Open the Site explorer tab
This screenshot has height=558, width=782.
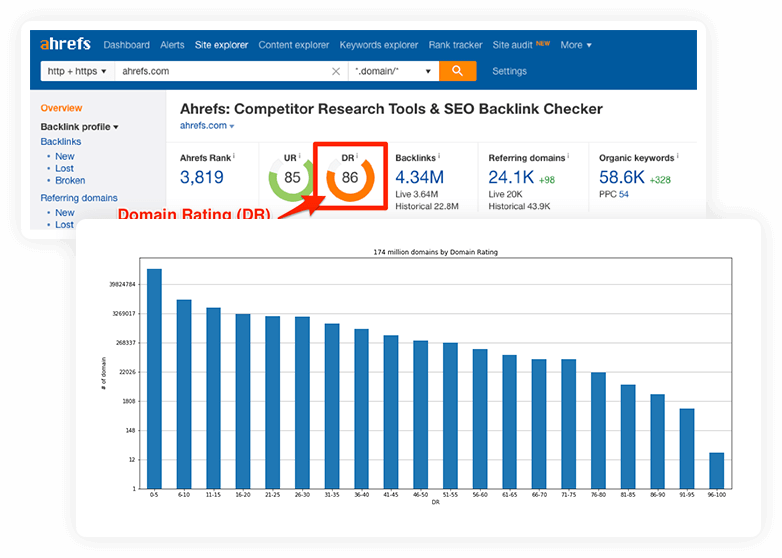pos(222,45)
